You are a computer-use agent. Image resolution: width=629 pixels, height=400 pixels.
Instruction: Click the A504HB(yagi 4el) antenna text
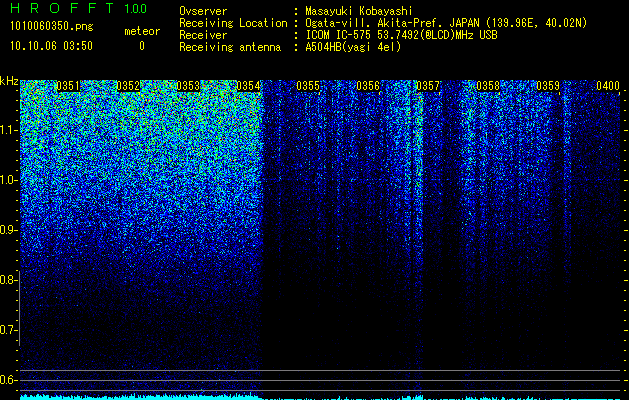[x=353, y=47]
